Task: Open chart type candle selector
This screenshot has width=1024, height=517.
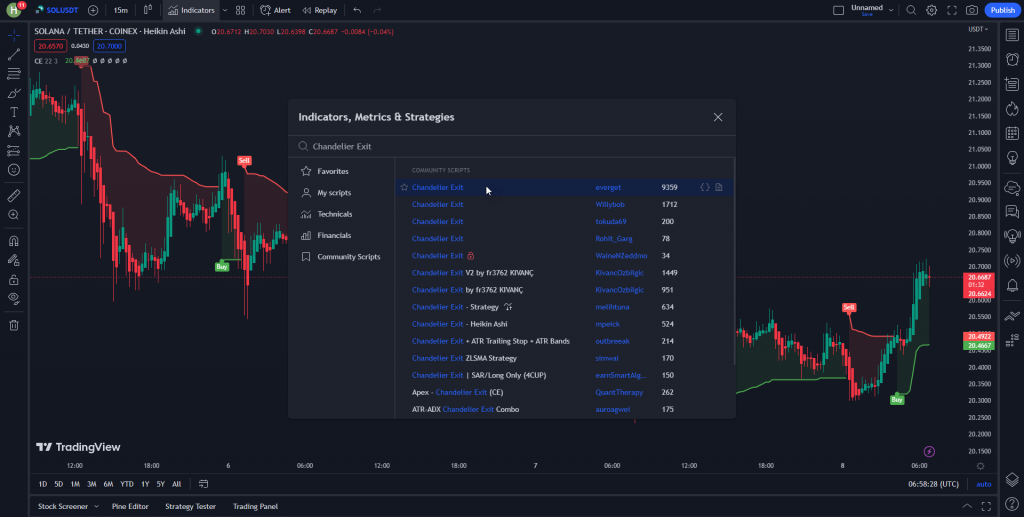Action: pos(148,10)
